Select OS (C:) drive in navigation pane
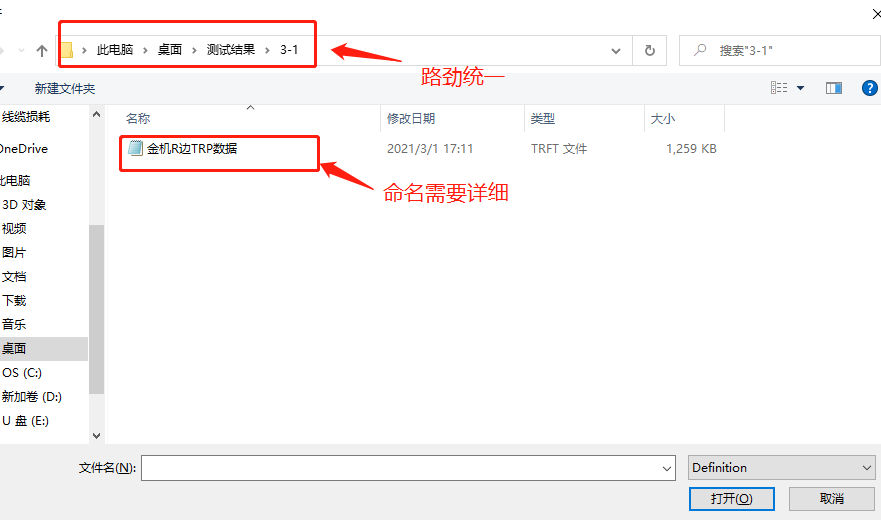This screenshot has width=881, height=520. (x=22, y=373)
